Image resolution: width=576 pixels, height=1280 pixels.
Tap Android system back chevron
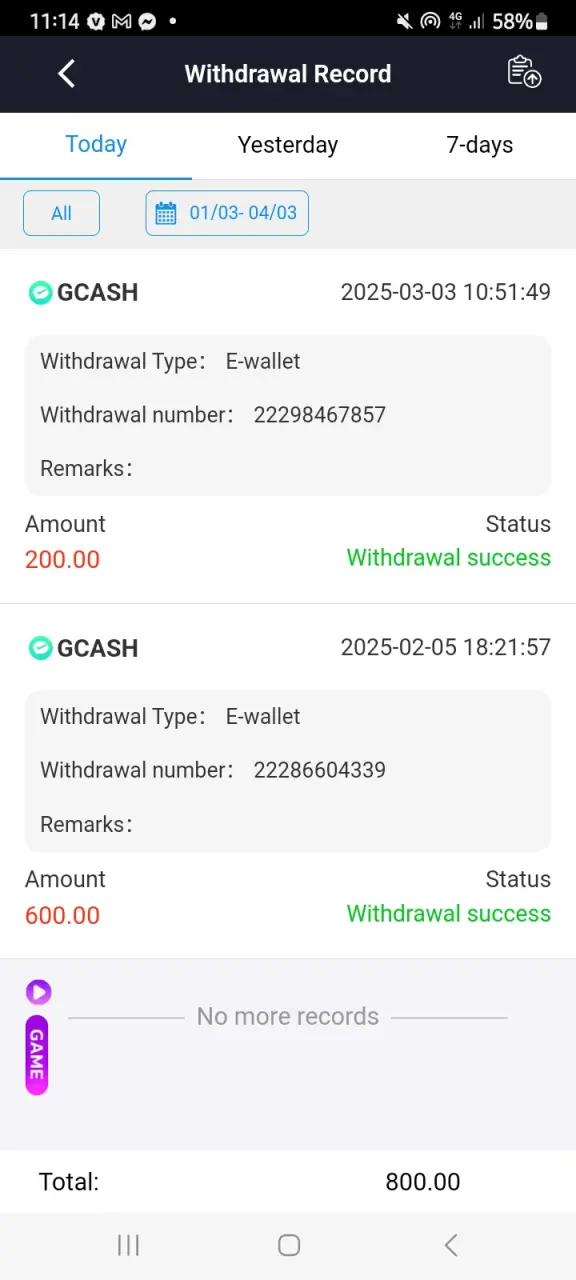451,1245
